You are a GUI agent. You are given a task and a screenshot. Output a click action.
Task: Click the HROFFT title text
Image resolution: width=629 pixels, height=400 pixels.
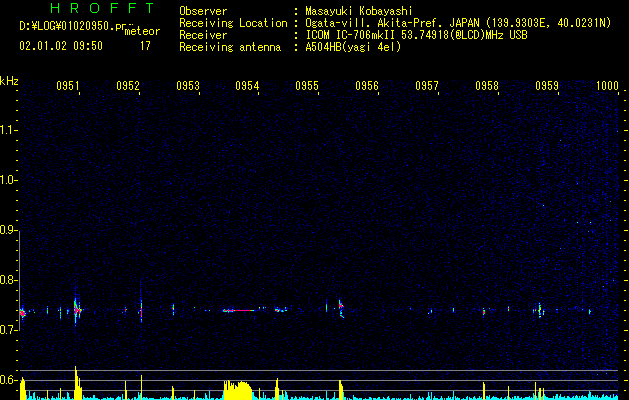click(103, 8)
